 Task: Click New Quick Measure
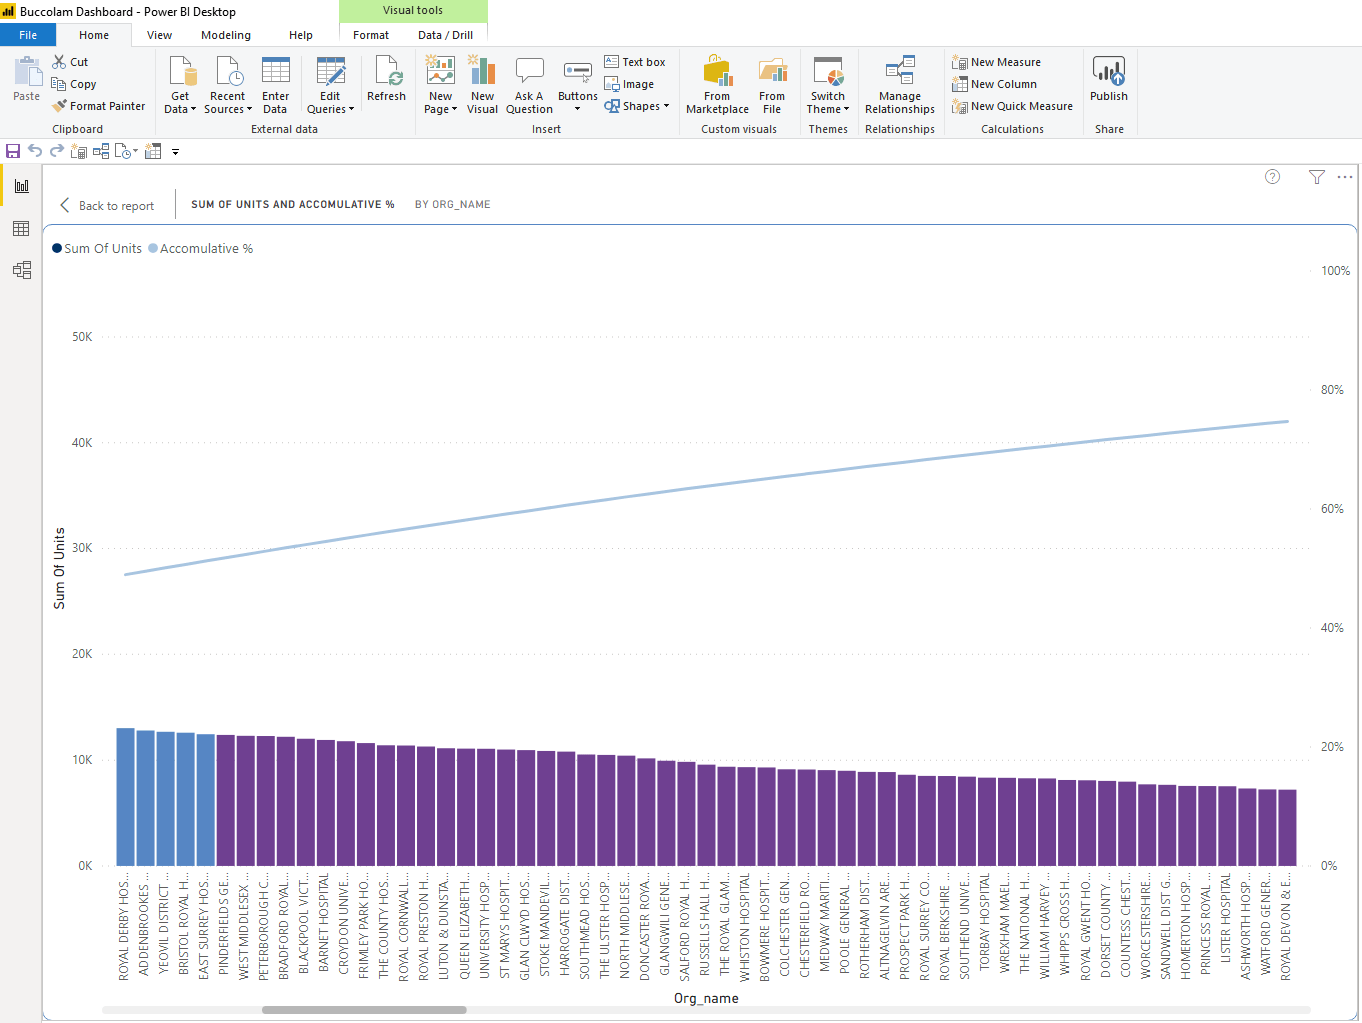1012,106
